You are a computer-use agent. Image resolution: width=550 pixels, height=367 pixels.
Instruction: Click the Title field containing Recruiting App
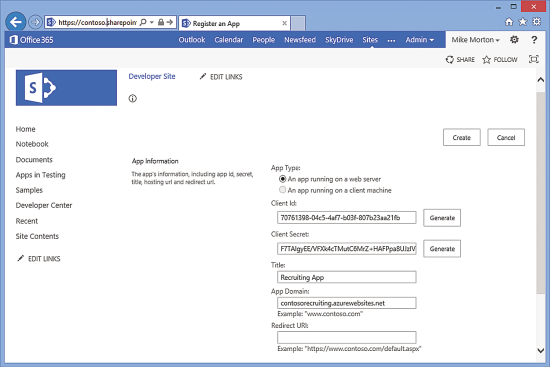(x=347, y=277)
